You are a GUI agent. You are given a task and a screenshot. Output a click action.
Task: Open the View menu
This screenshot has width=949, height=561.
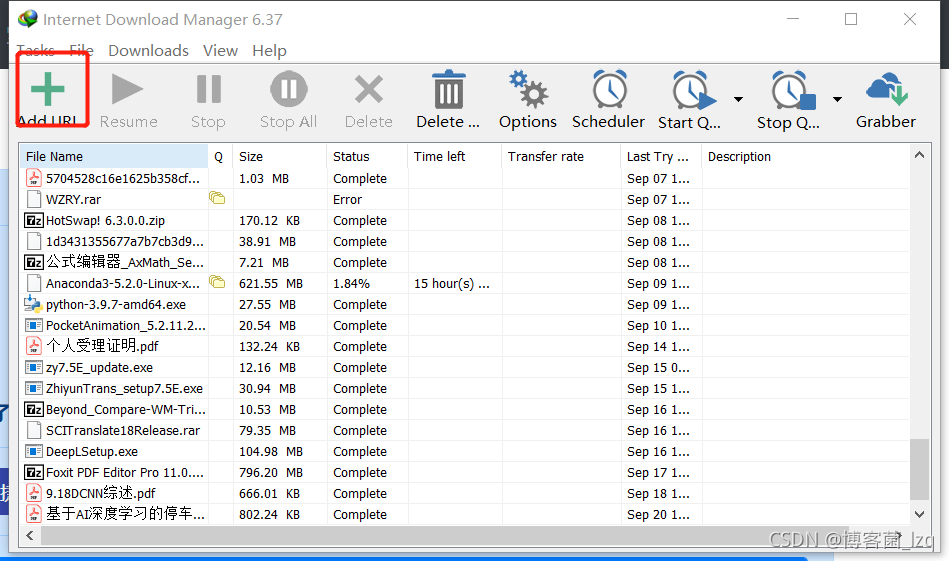pos(220,51)
